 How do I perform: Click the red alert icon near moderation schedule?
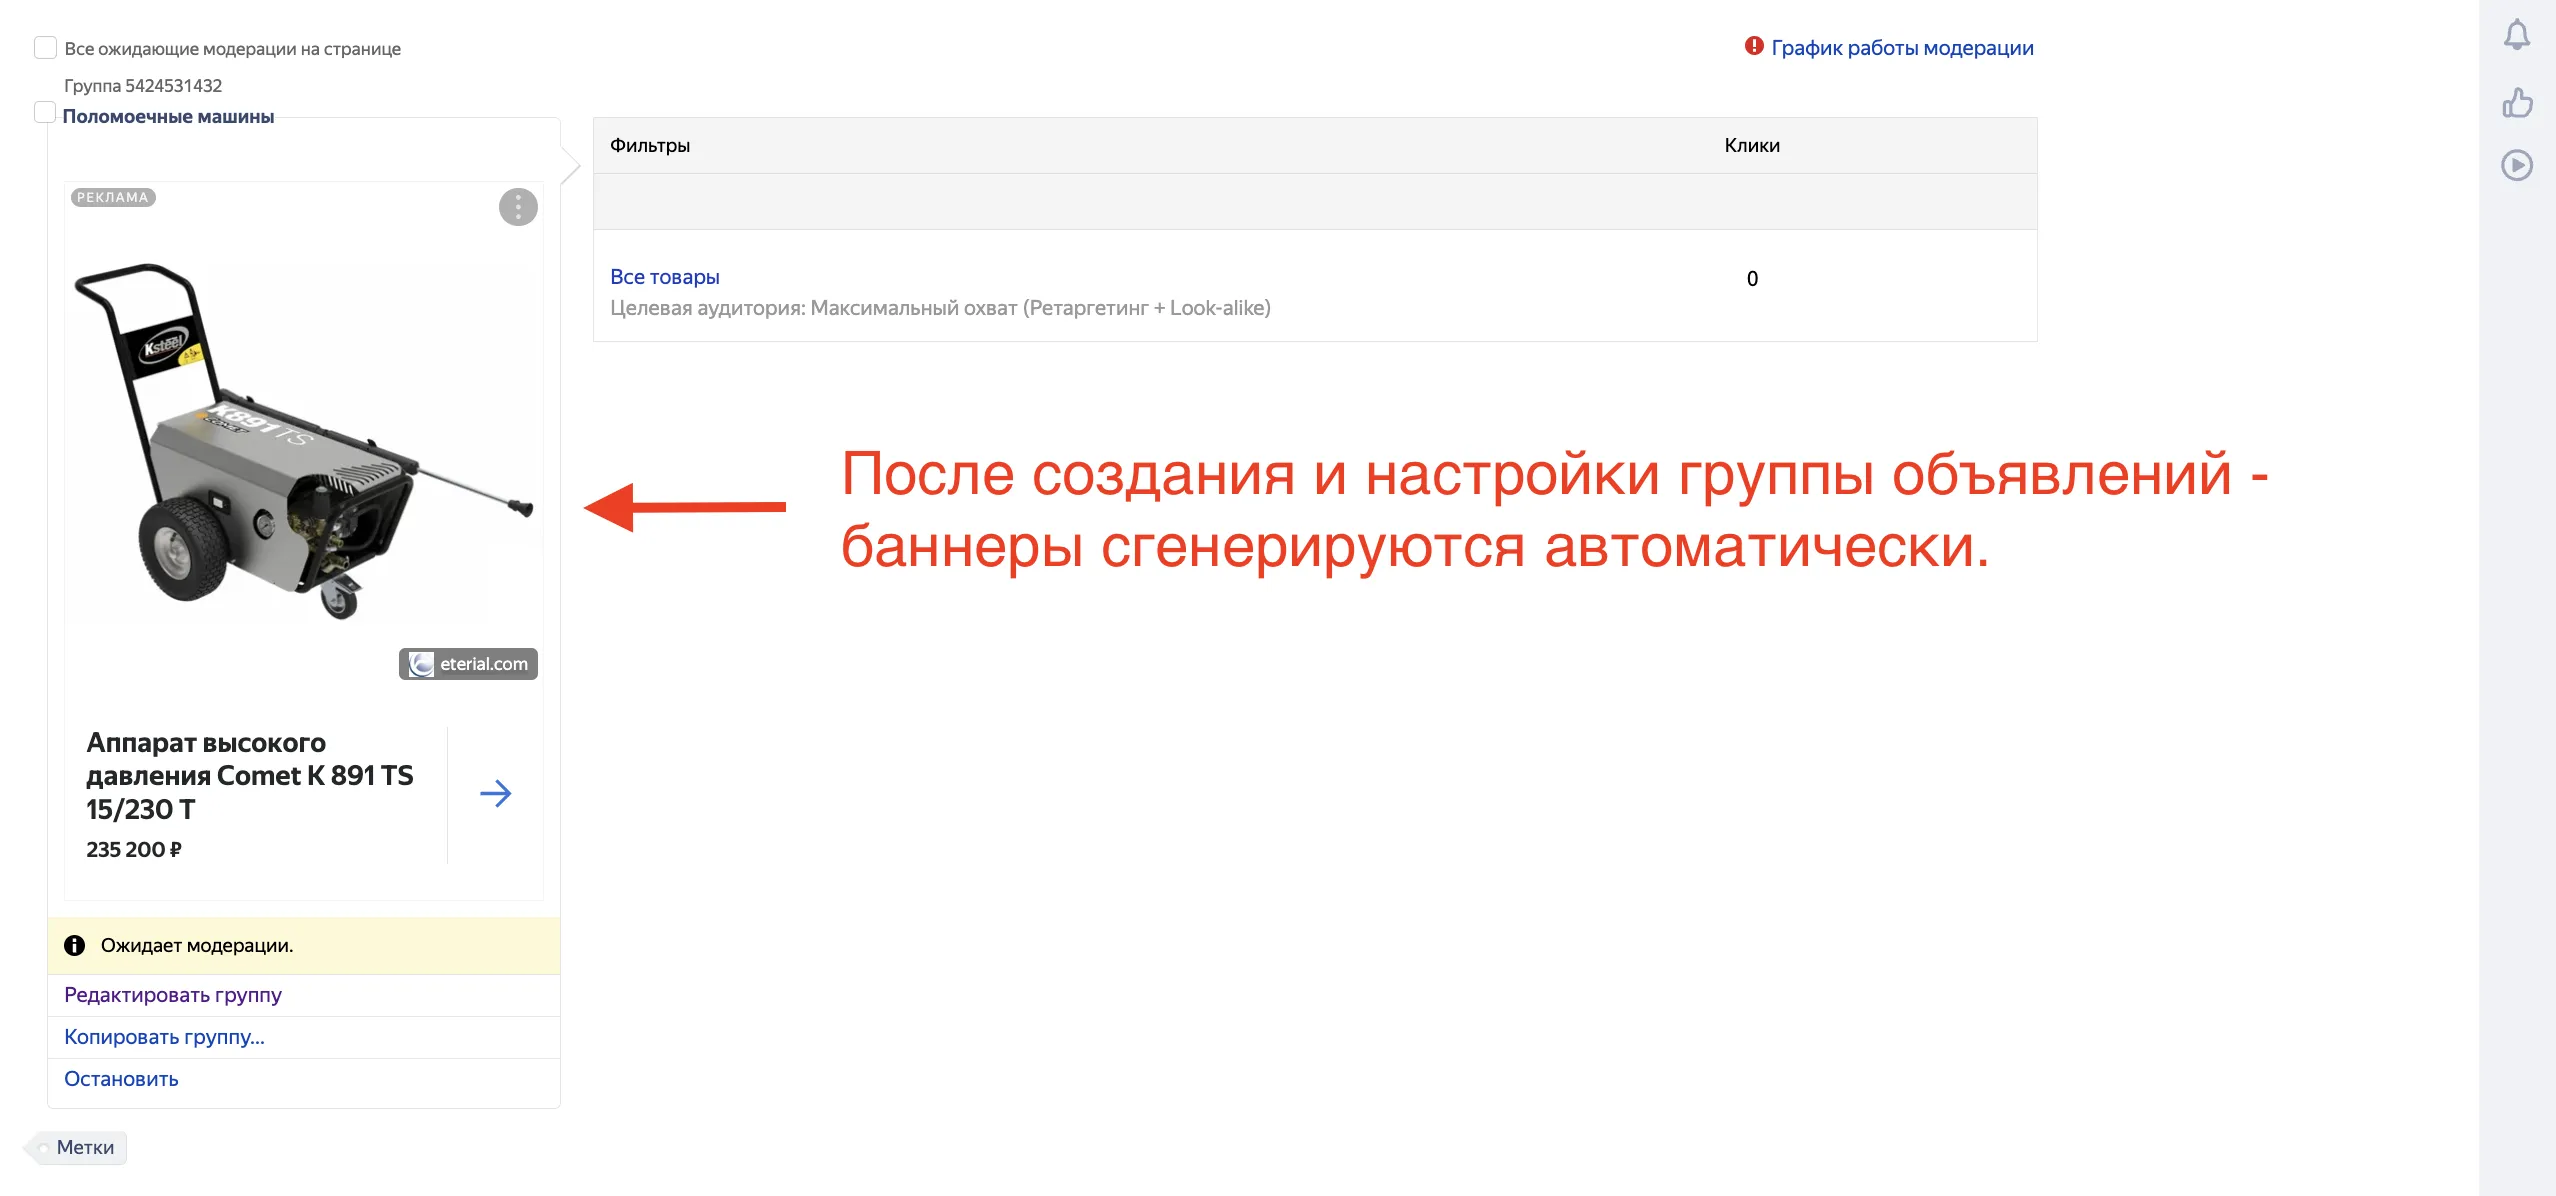pos(1753,46)
